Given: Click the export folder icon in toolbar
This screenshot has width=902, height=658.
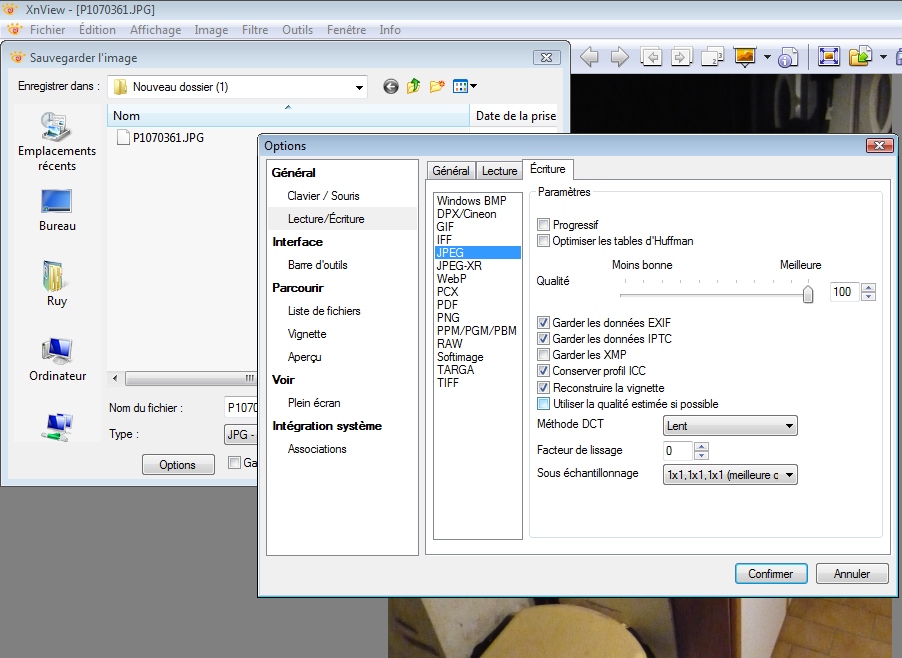Looking at the screenshot, I should 861,57.
